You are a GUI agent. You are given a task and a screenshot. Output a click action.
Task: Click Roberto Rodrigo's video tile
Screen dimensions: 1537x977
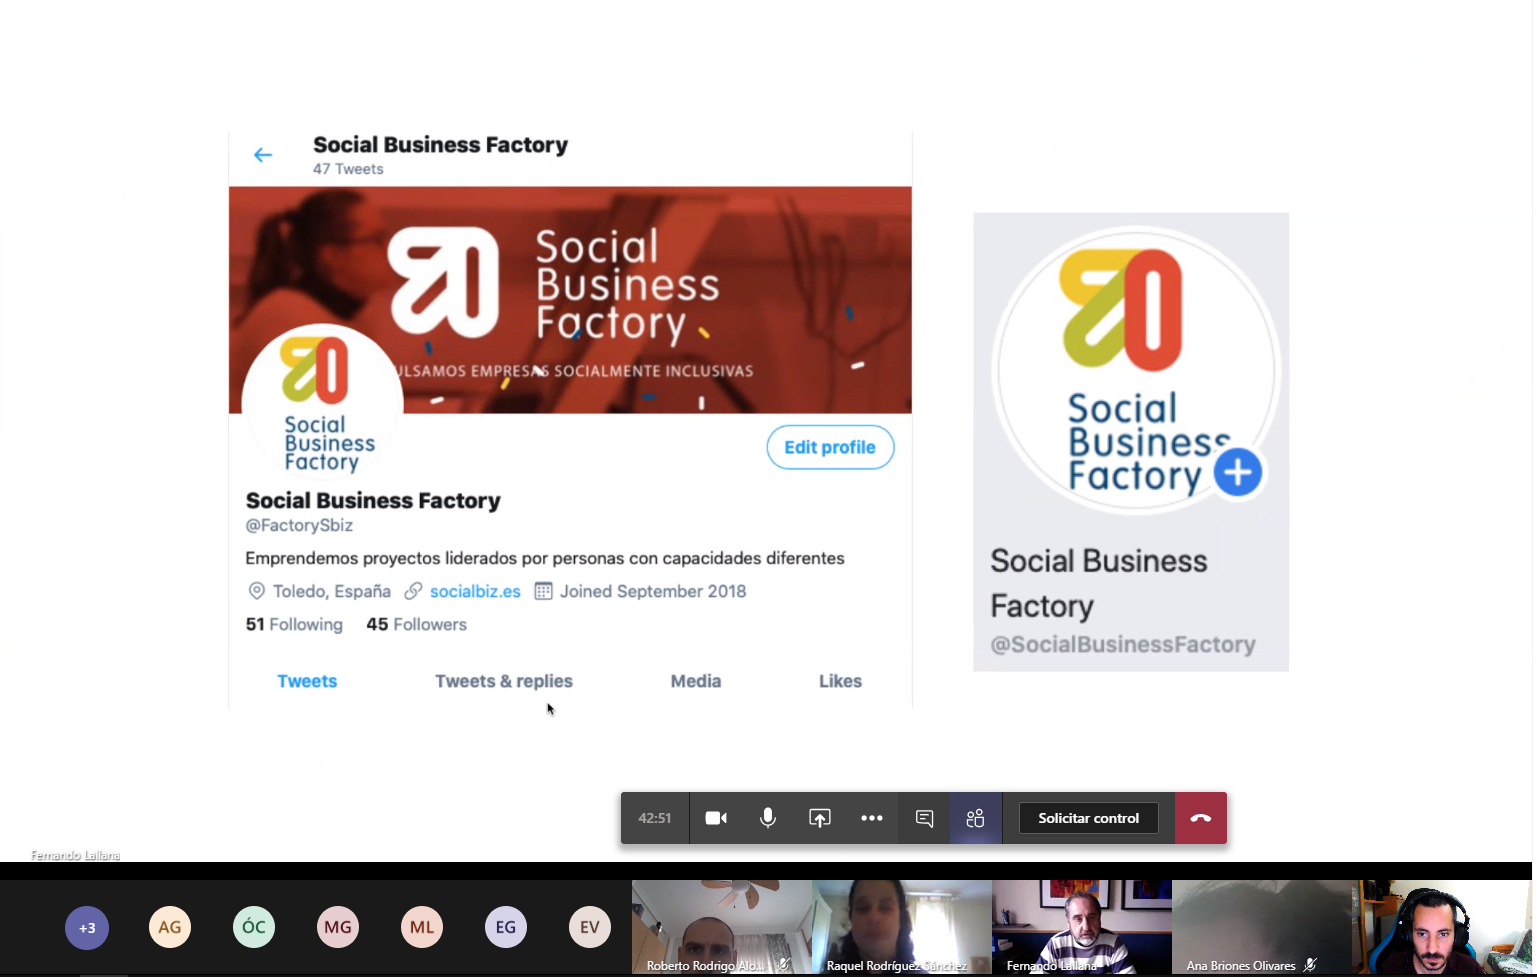(x=722, y=927)
